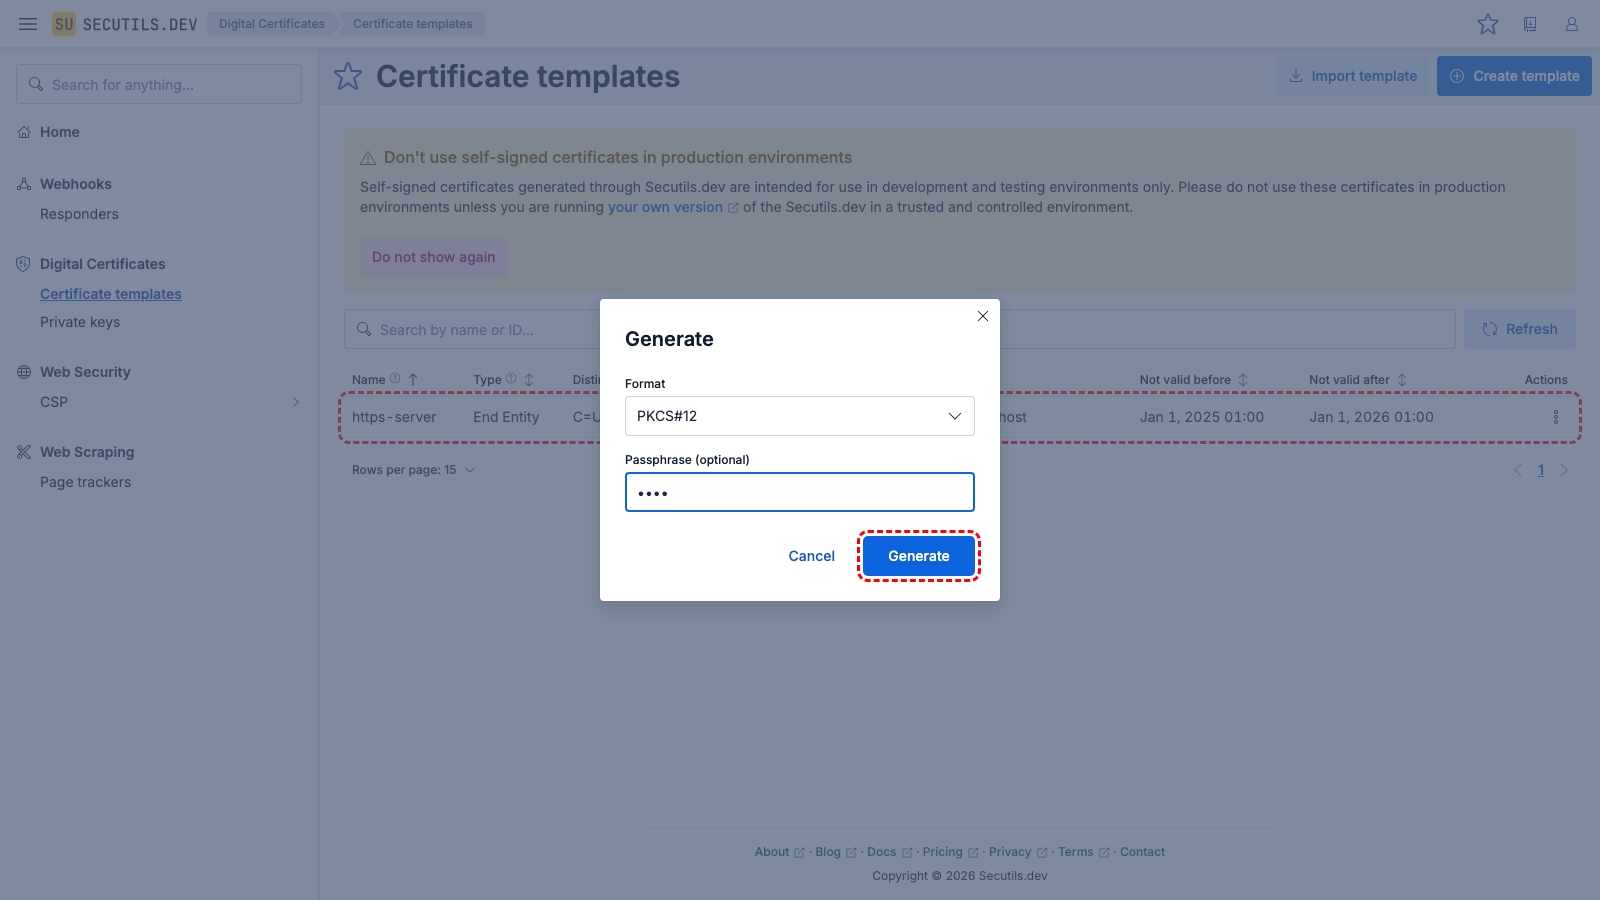Expand the CSP sidebar submenu
Image resolution: width=1600 pixels, height=900 pixels.
pyautogui.click(x=296, y=402)
